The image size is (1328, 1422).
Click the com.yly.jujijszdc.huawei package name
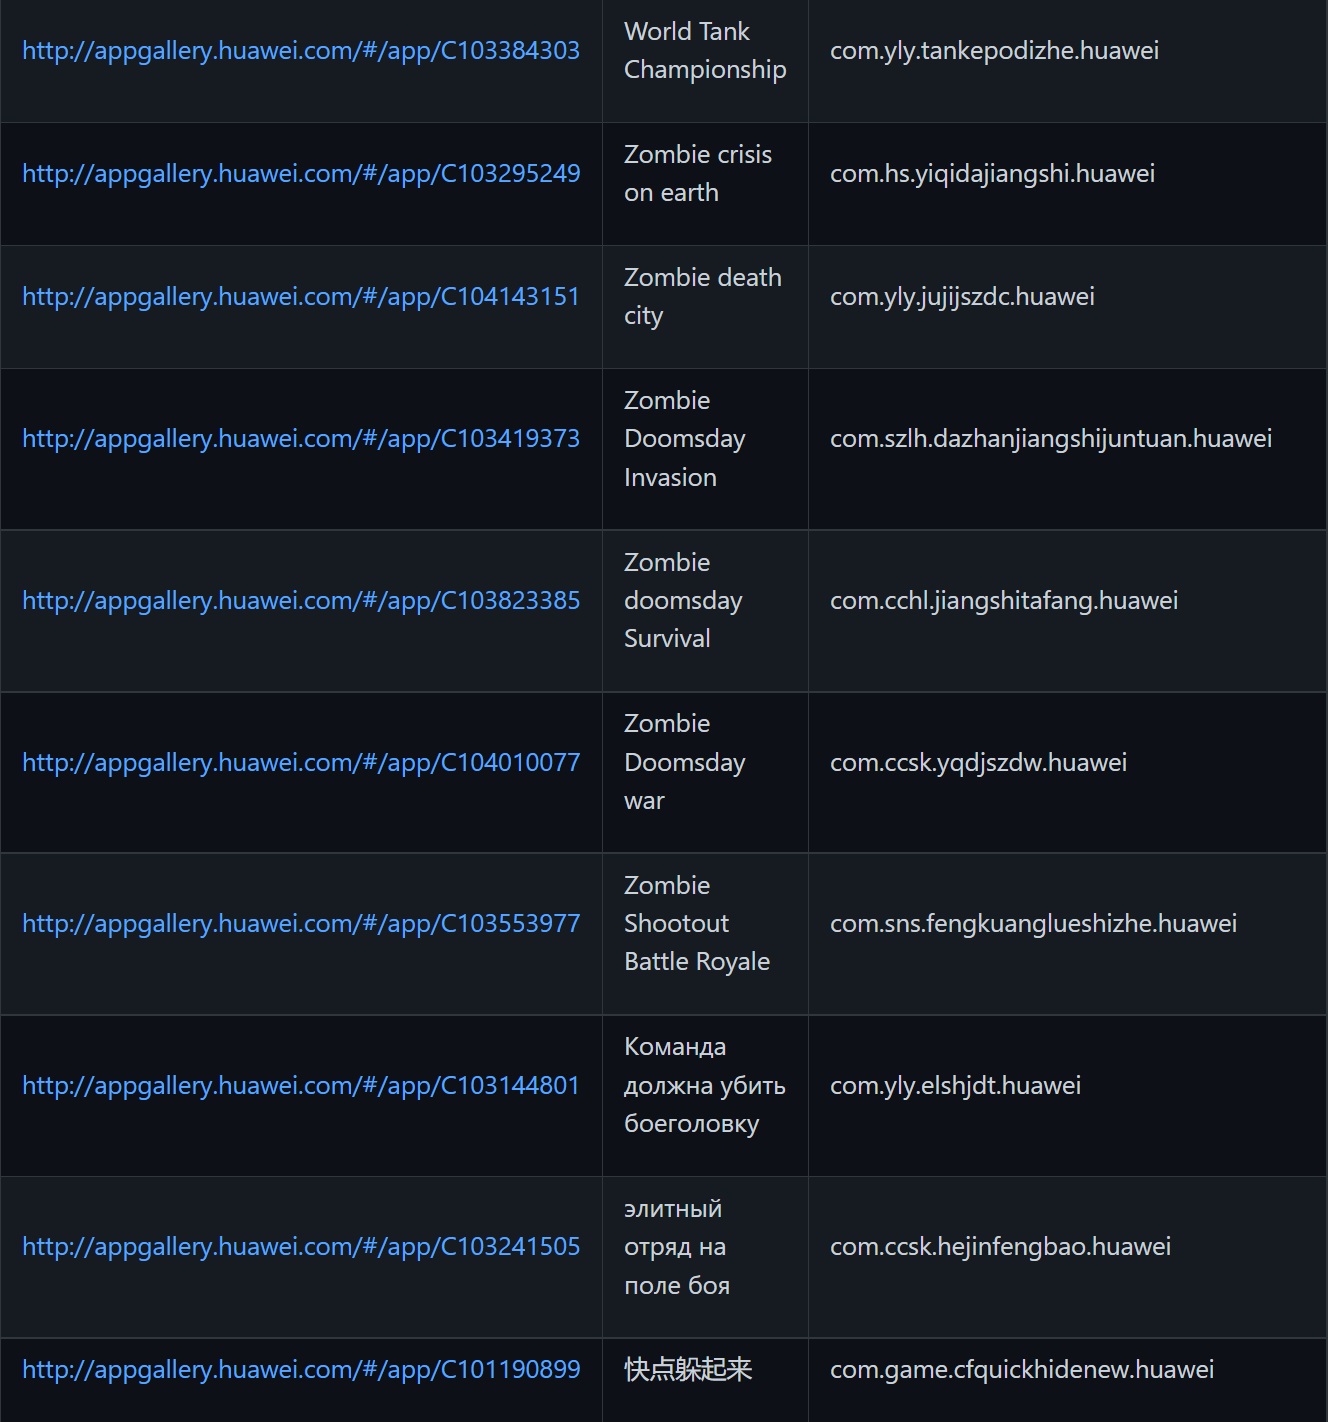pos(962,297)
